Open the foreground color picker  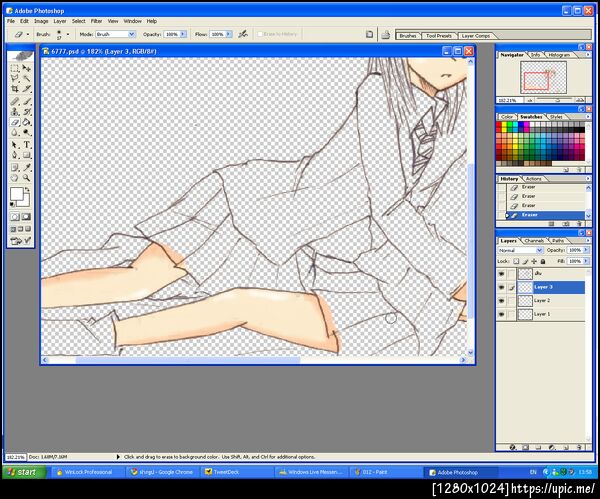(x=16, y=194)
